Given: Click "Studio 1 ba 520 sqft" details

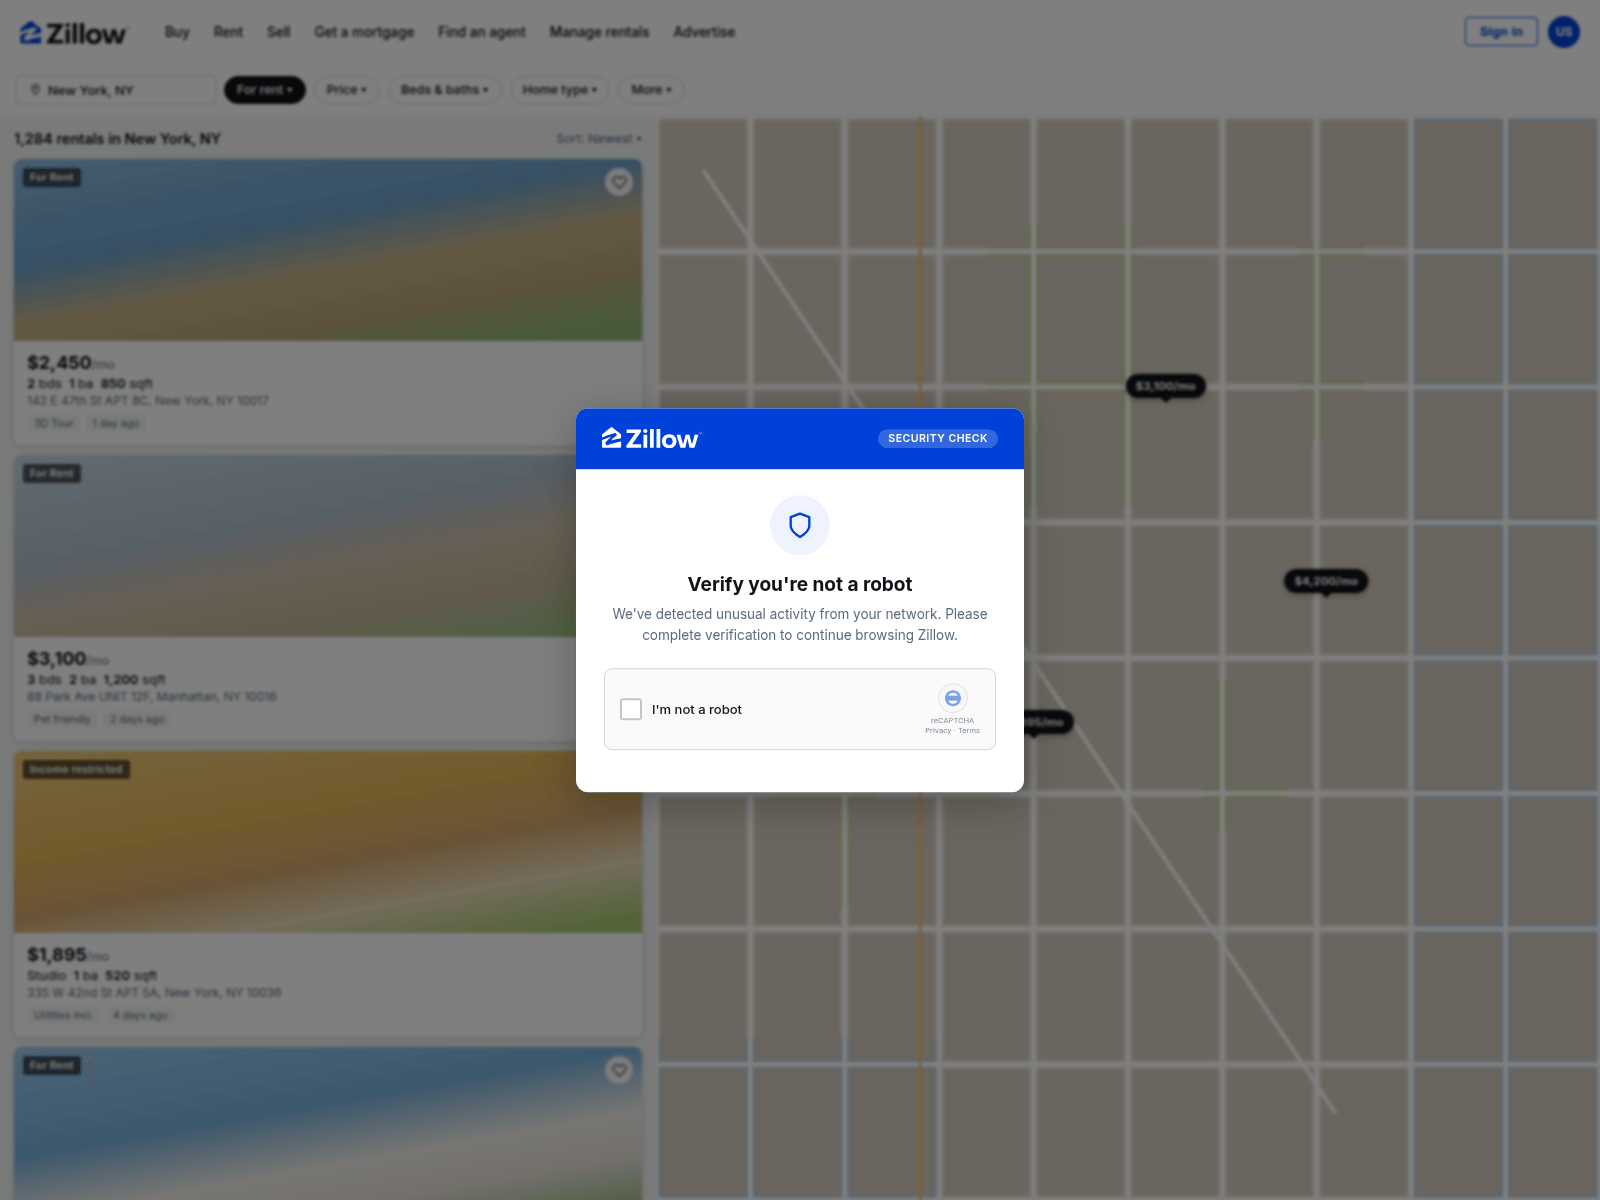Looking at the screenshot, I should pos(92,976).
